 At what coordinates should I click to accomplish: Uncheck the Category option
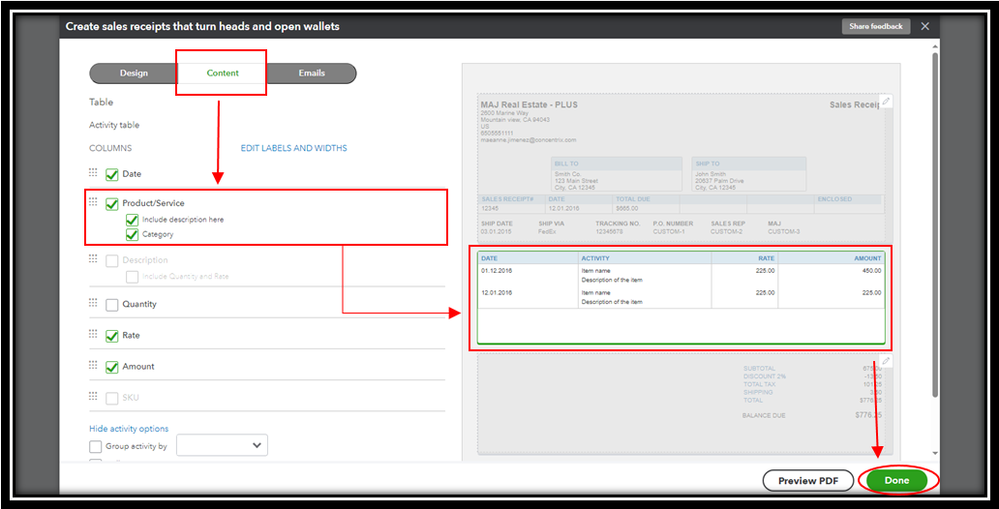click(132, 234)
